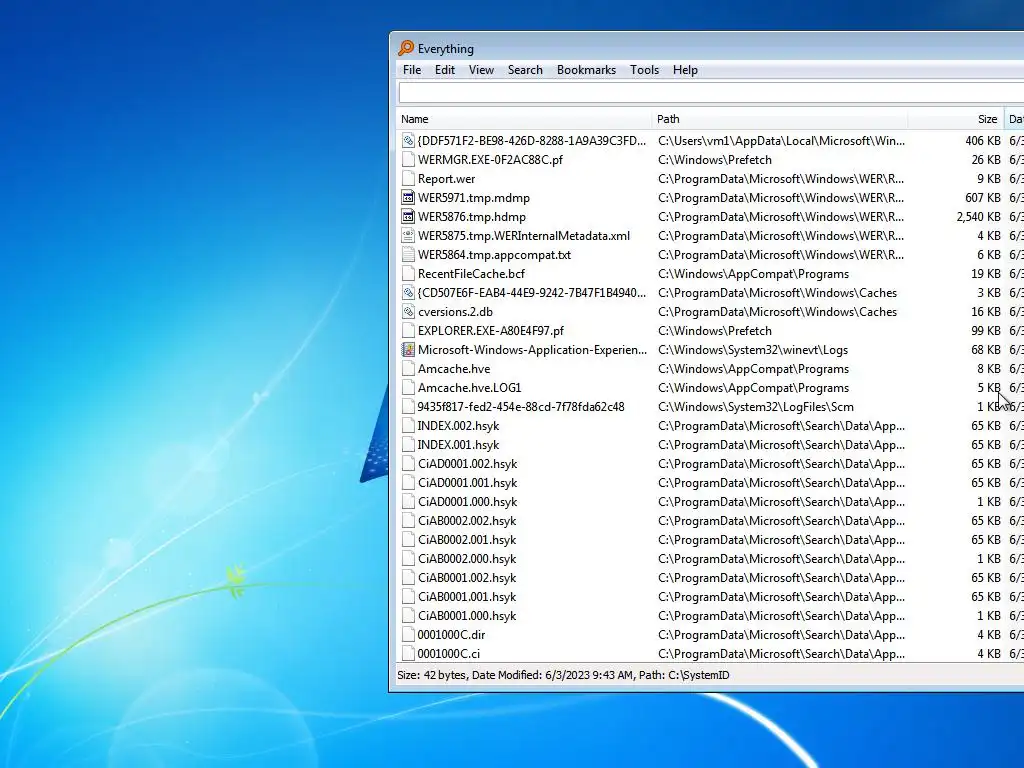Open the Edit menu
Screen dimensions: 1024x768
[445, 70]
